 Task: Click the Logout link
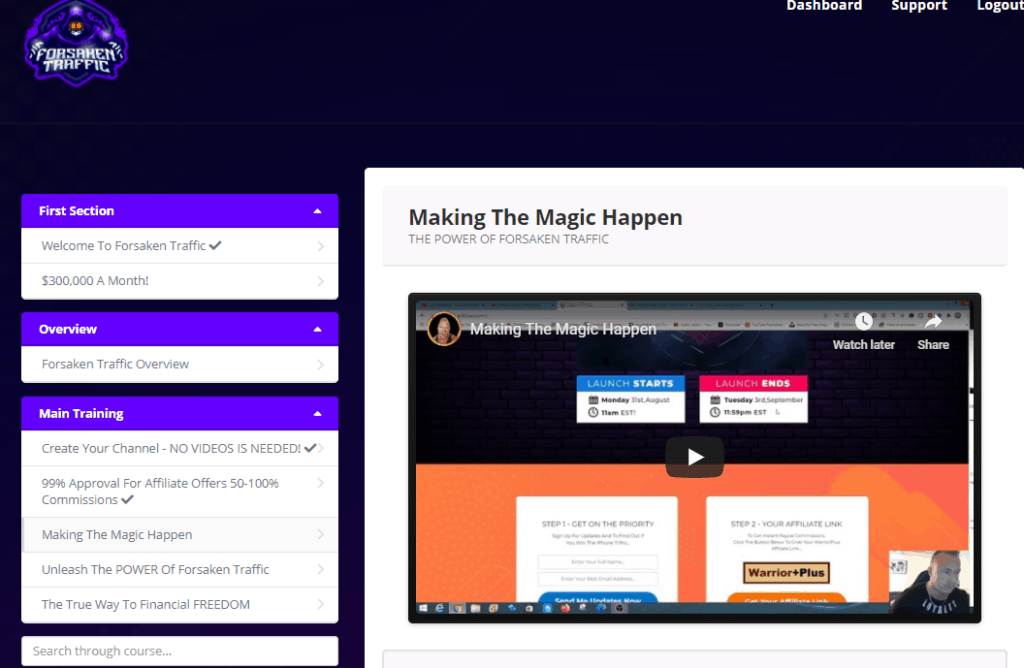click(999, 6)
